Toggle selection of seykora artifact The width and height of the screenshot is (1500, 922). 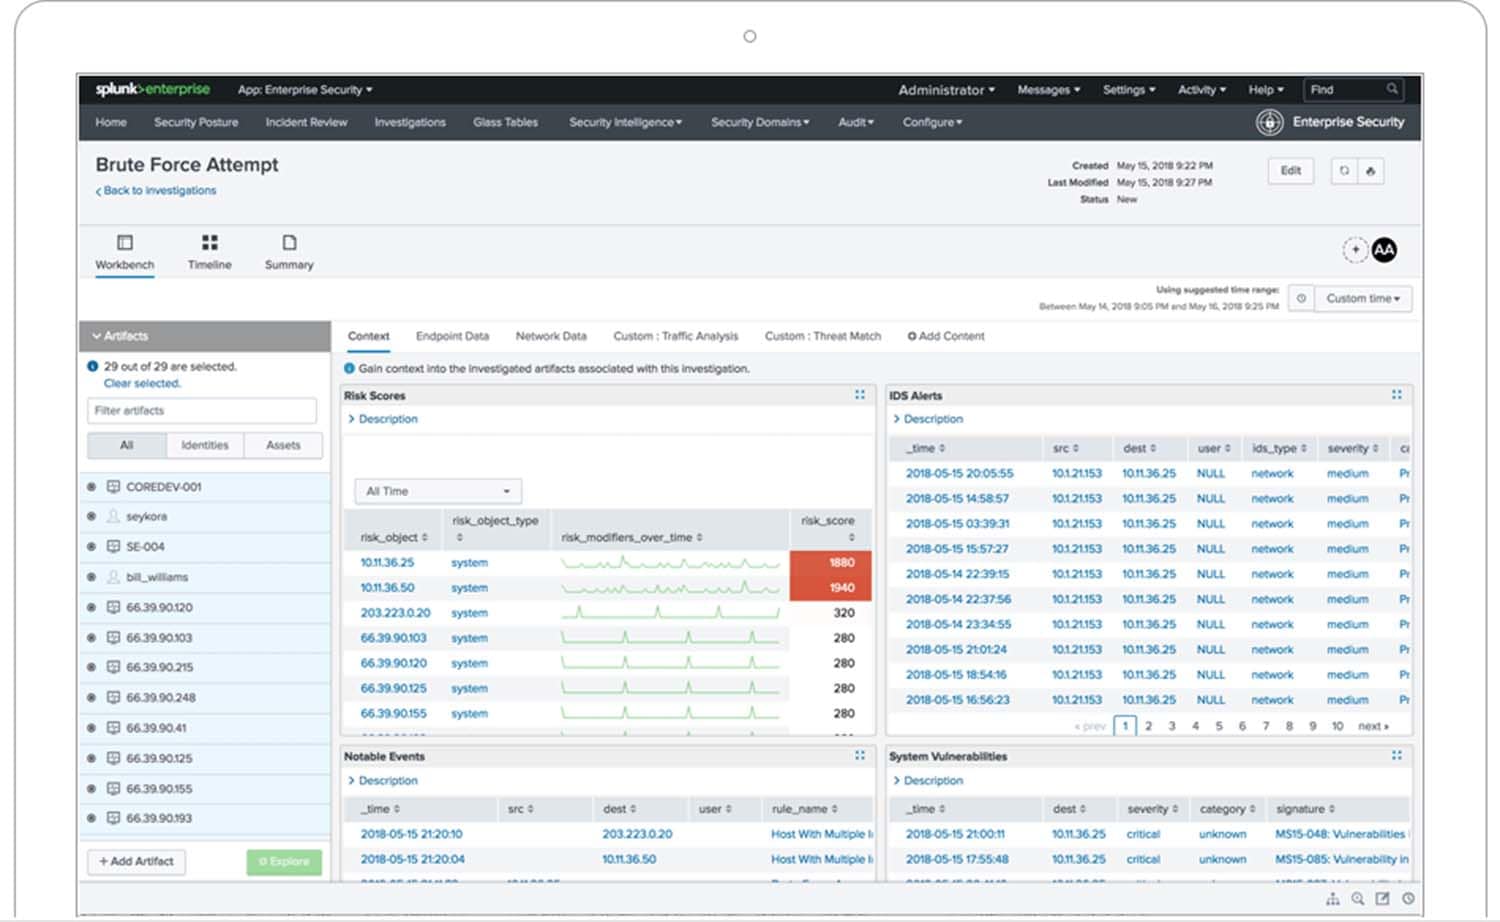[91, 517]
